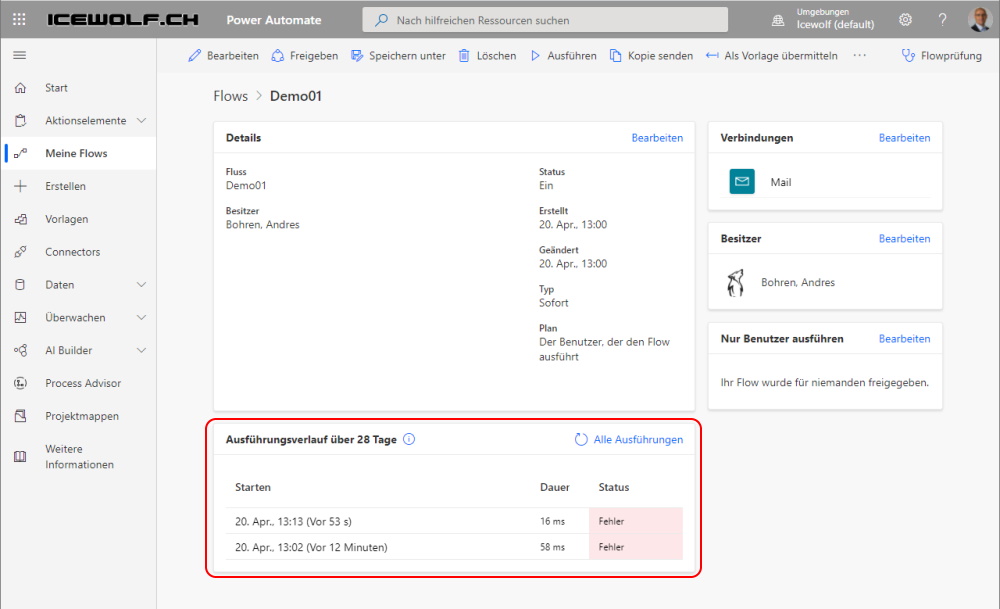Image resolution: width=1000 pixels, height=609 pixels.
Task: Click the Speichern unter save icon
Action: pos(357,55)
